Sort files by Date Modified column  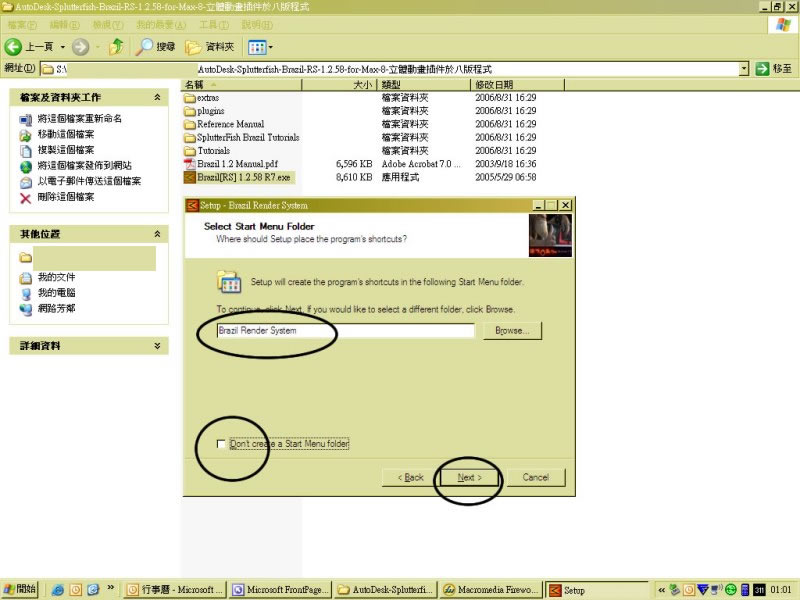pyautogui.click(x=517, y=85)
